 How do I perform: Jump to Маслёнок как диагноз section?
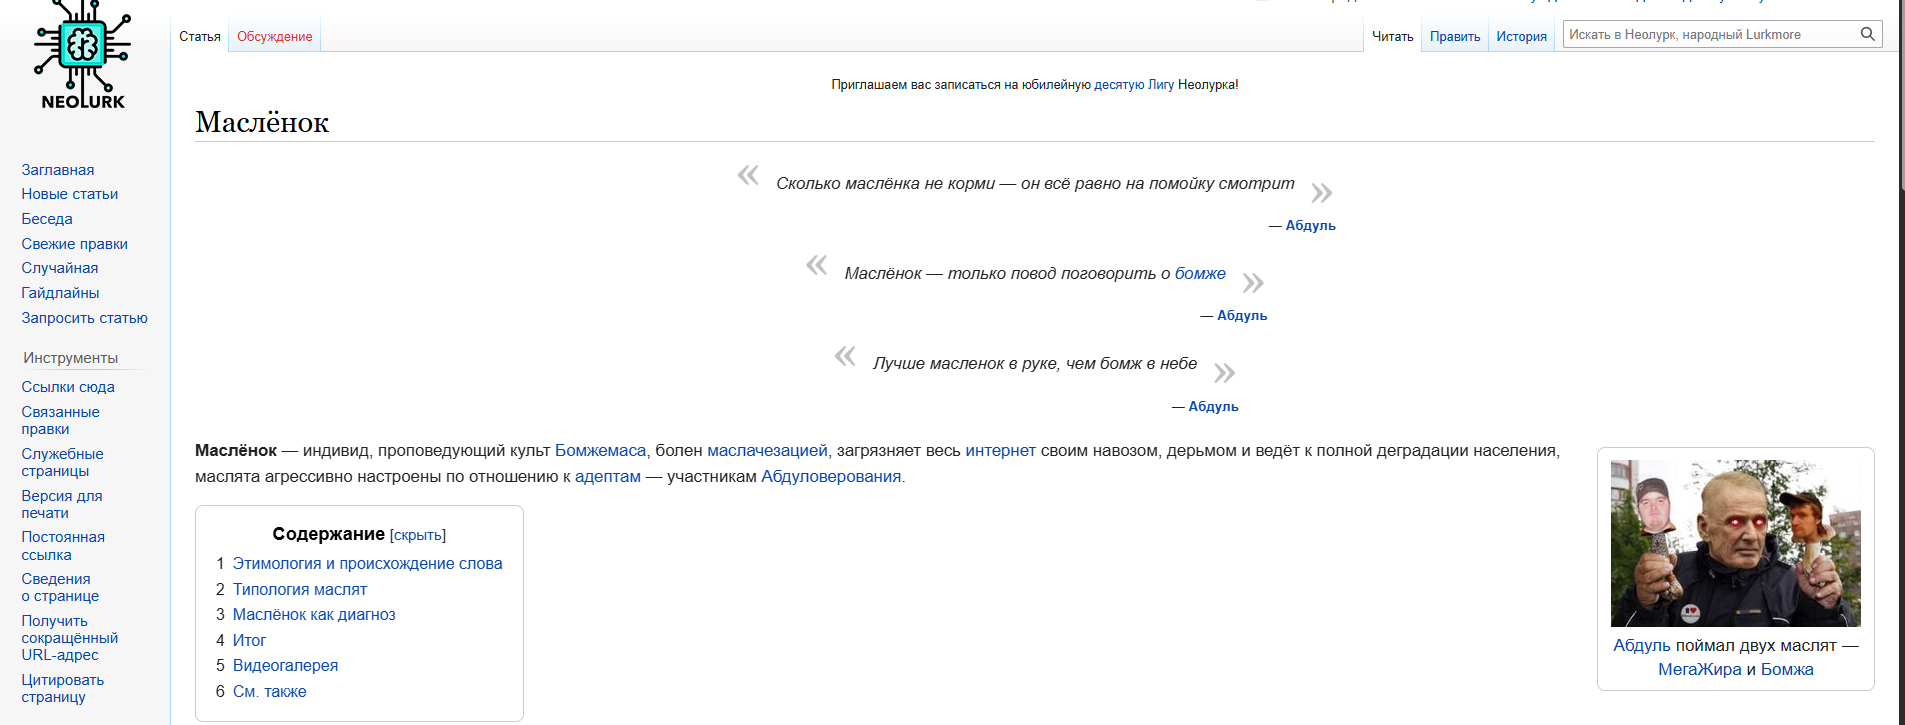pyautogui.click(x=314, y=615)
